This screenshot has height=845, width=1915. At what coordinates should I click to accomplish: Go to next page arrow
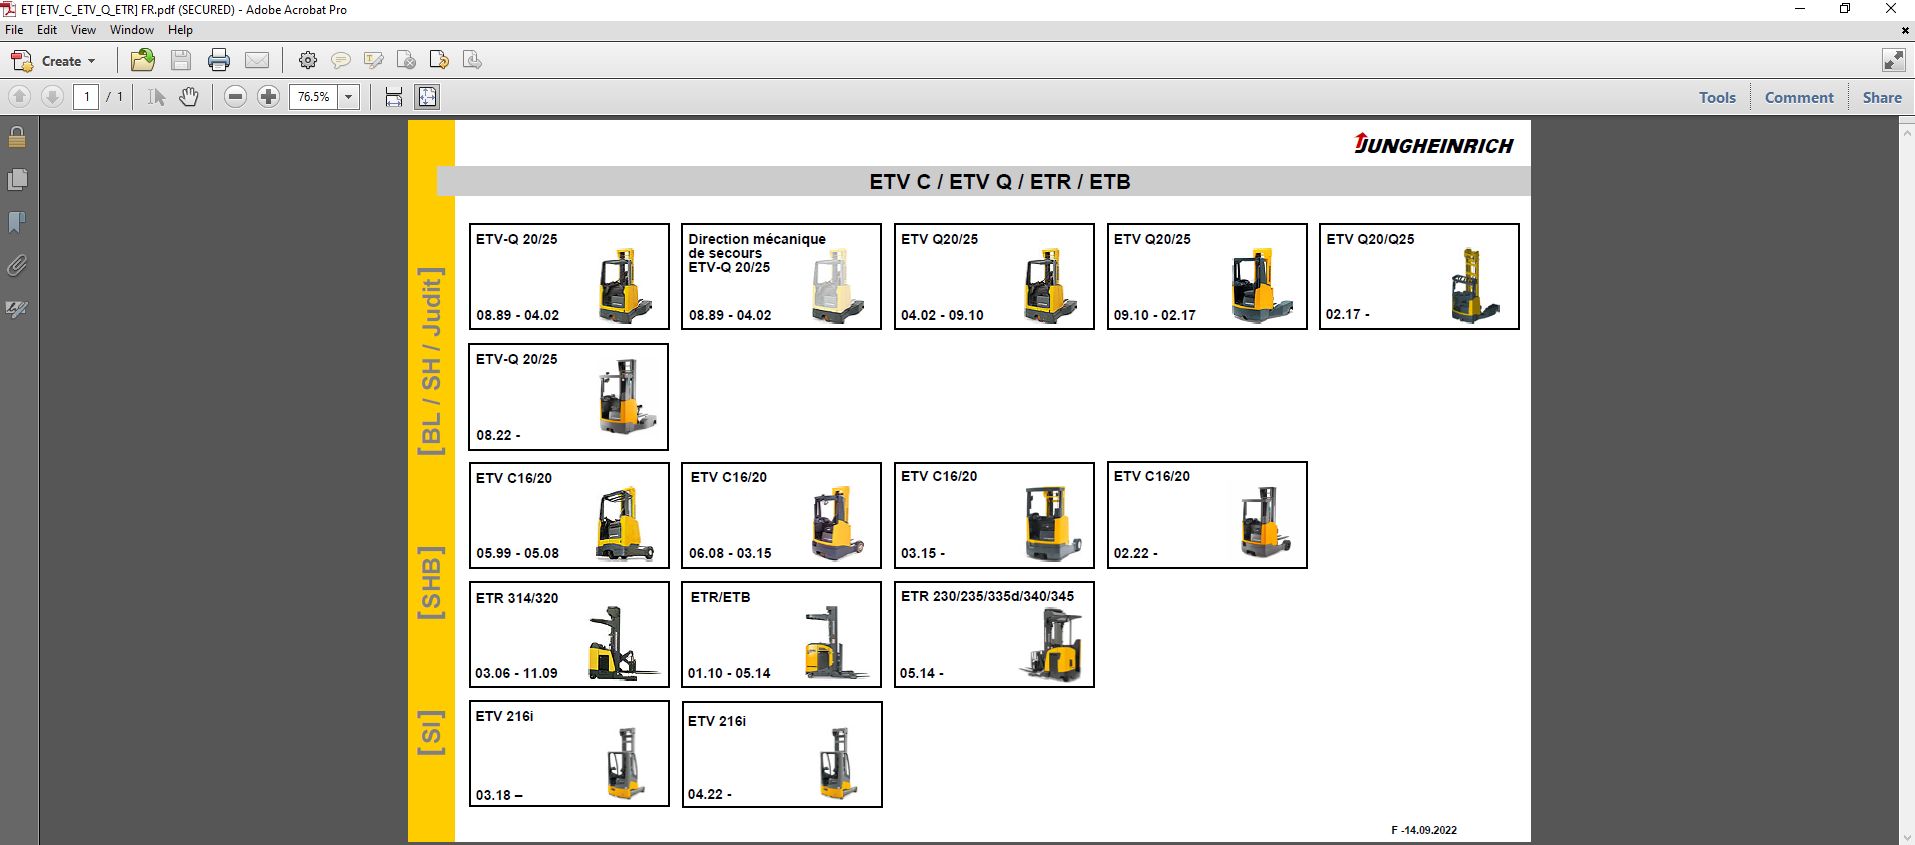click(52, 97)
